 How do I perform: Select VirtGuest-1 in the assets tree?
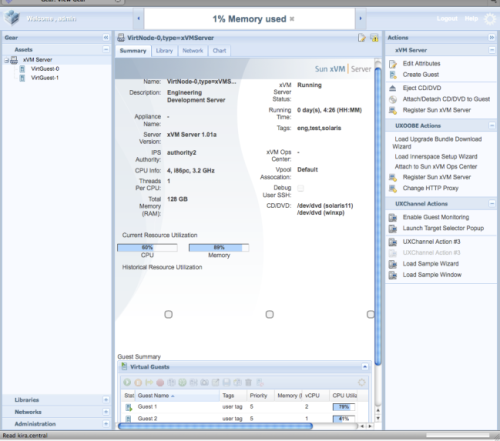45,78
